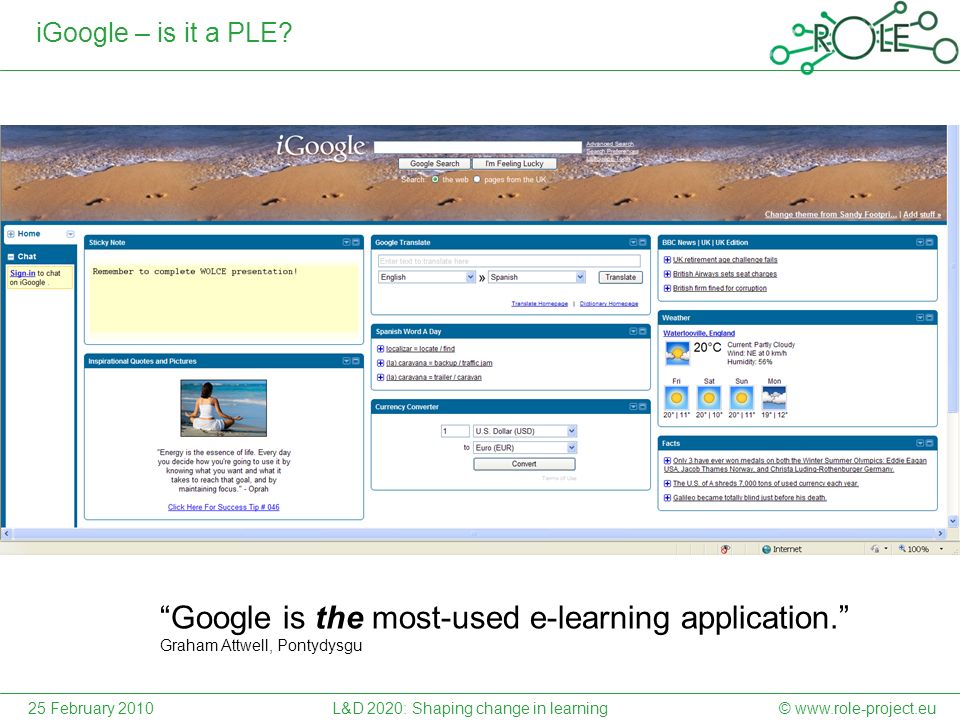The height and width of the screenshot is (720, 960).
Task: Open the Weather gadget menu arrow
Action: (920, 318)
